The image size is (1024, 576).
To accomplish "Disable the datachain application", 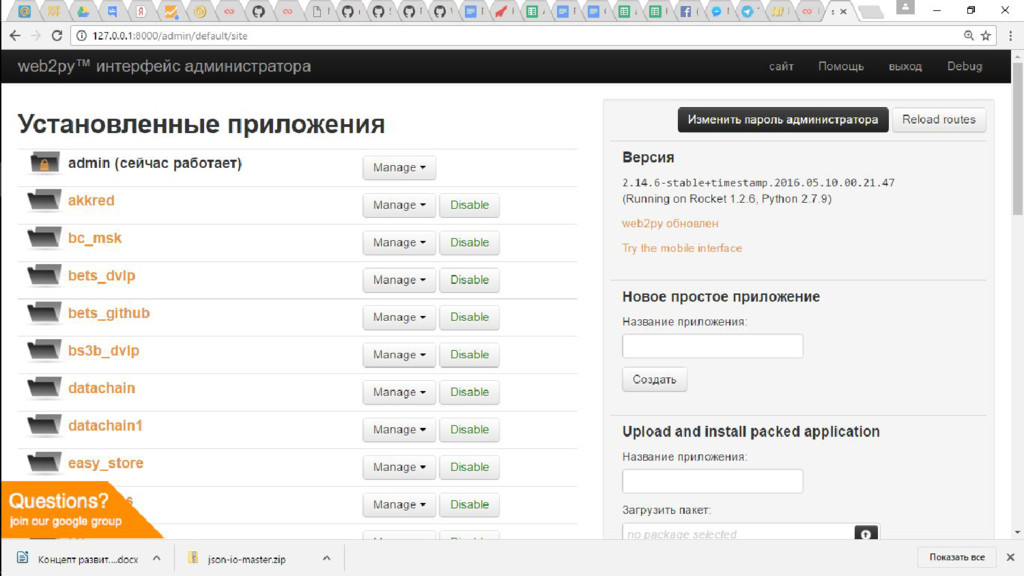I will coord(470,392).
